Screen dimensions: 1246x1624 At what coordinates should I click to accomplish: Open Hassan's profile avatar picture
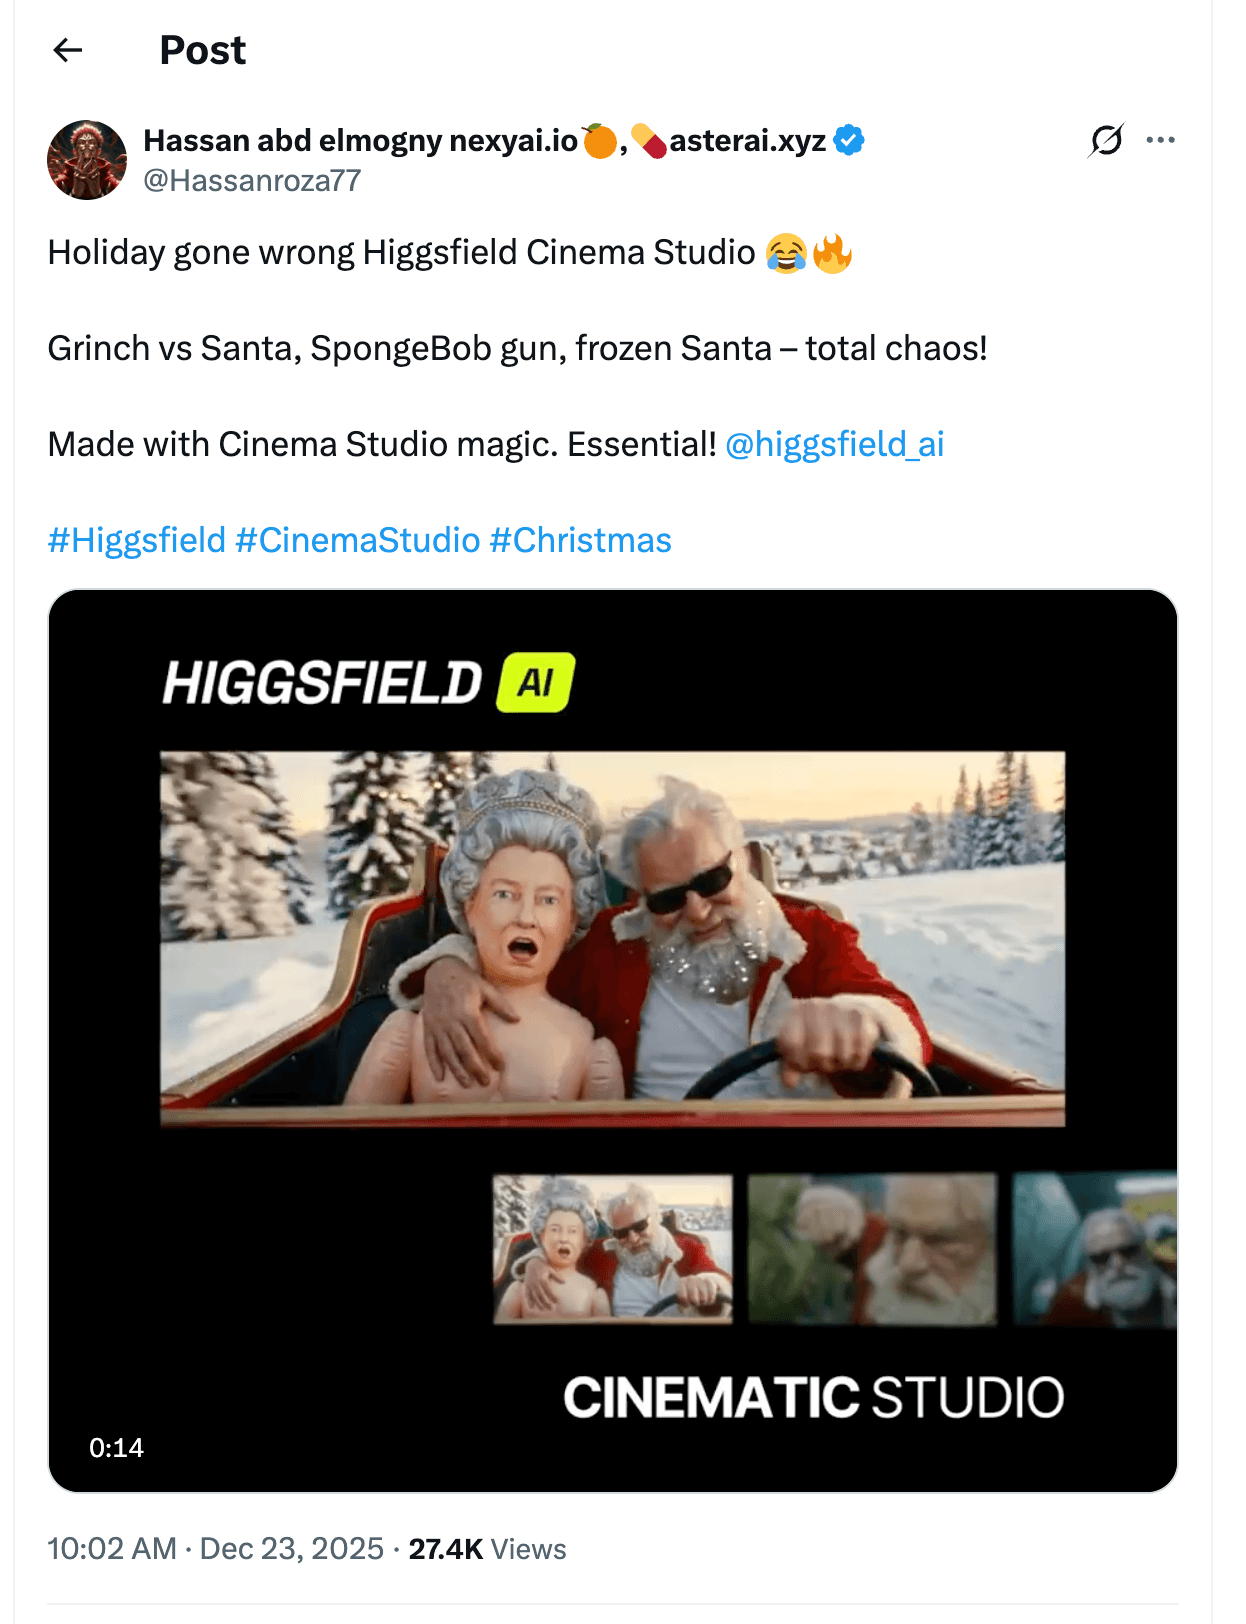click(87, 160)
